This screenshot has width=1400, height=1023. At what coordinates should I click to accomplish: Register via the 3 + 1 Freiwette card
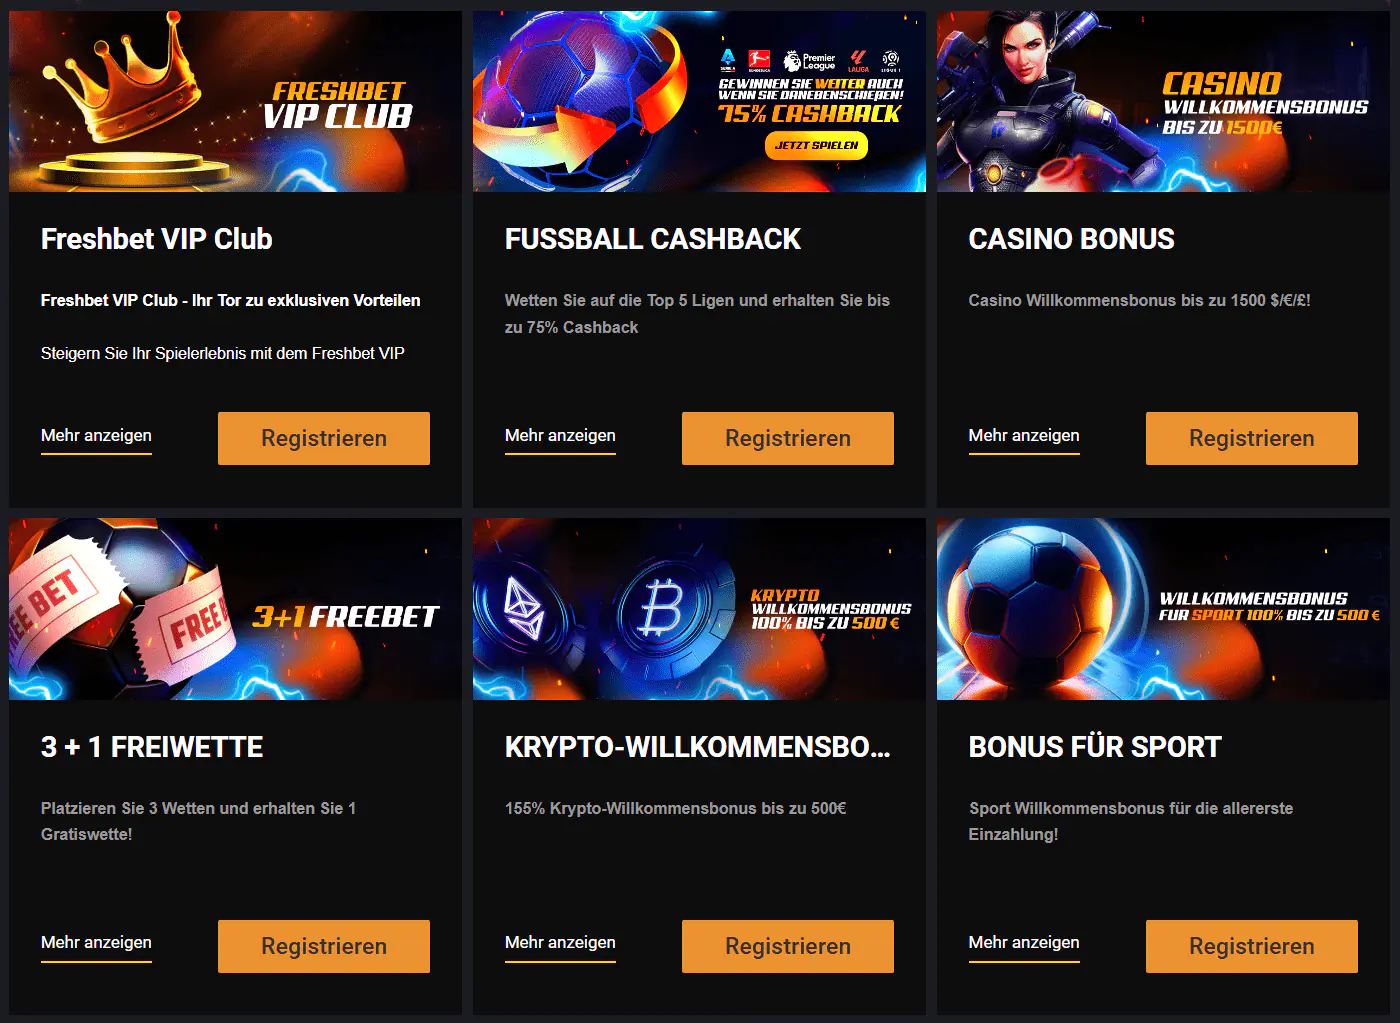coord(324,946)
